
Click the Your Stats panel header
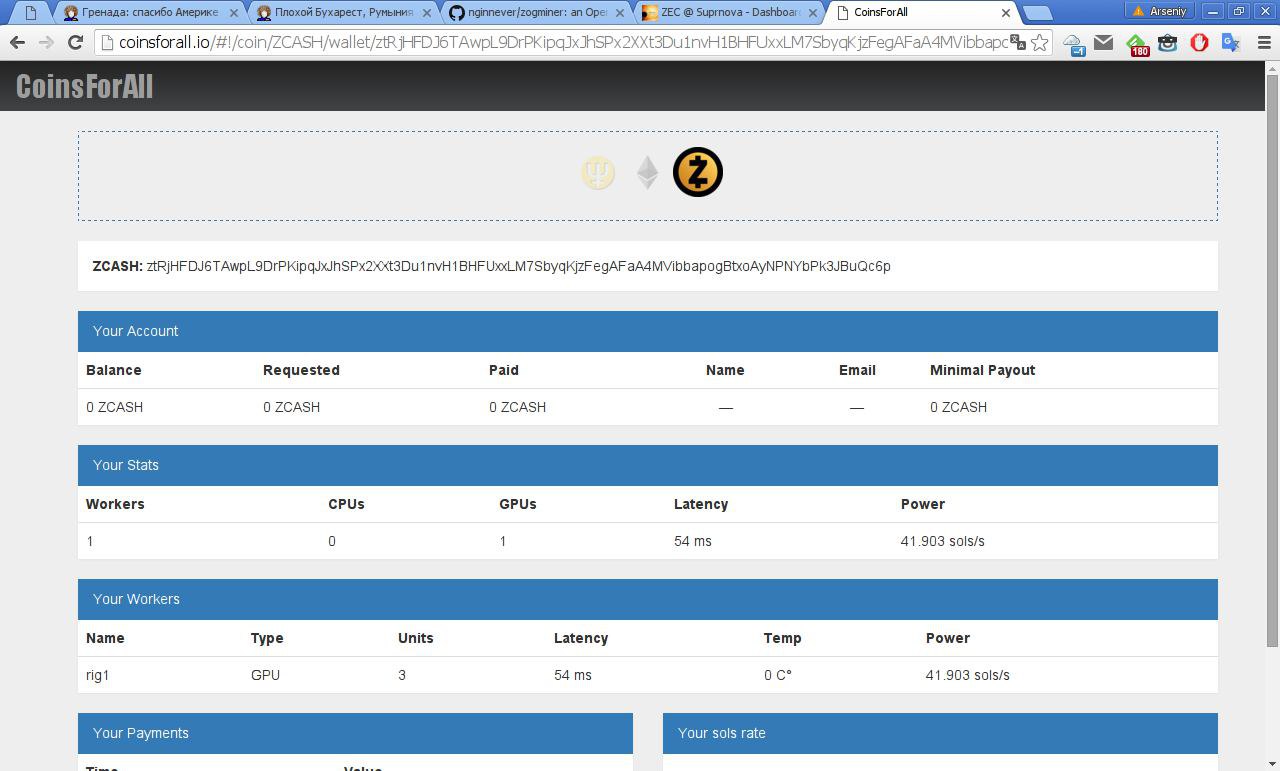[648, 465]
